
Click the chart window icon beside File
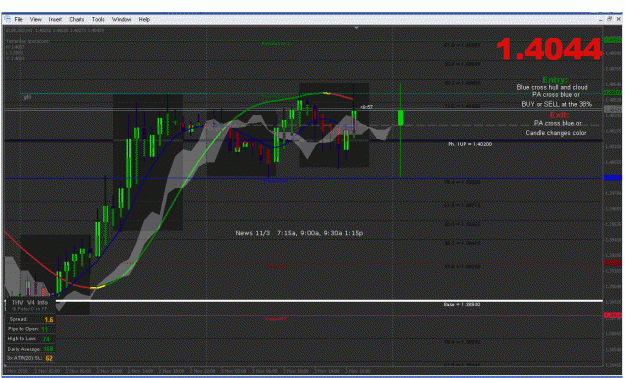[x=7, y=19]
